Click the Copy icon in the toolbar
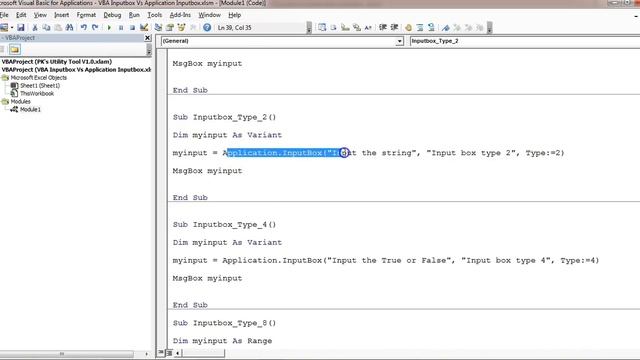640x360 pixels. 47,28
